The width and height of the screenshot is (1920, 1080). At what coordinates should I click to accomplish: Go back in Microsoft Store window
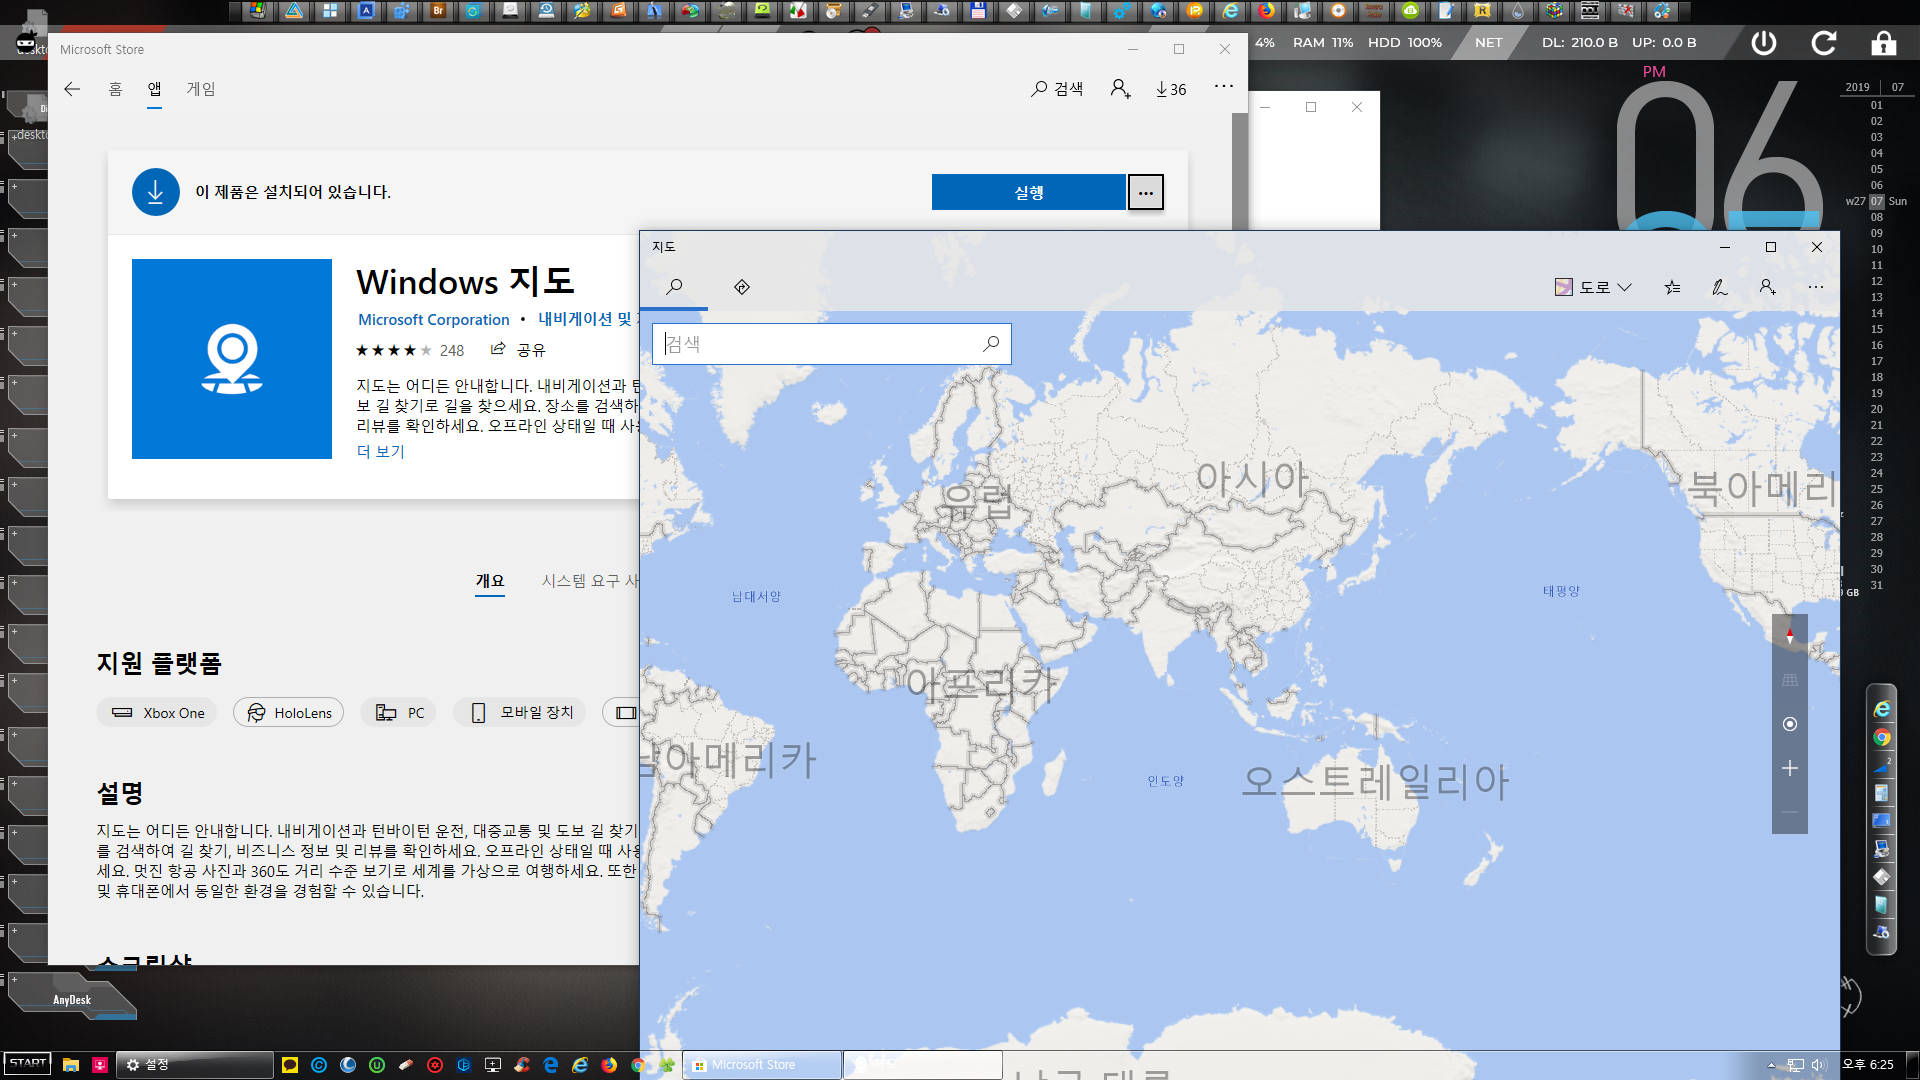point(72,89)
